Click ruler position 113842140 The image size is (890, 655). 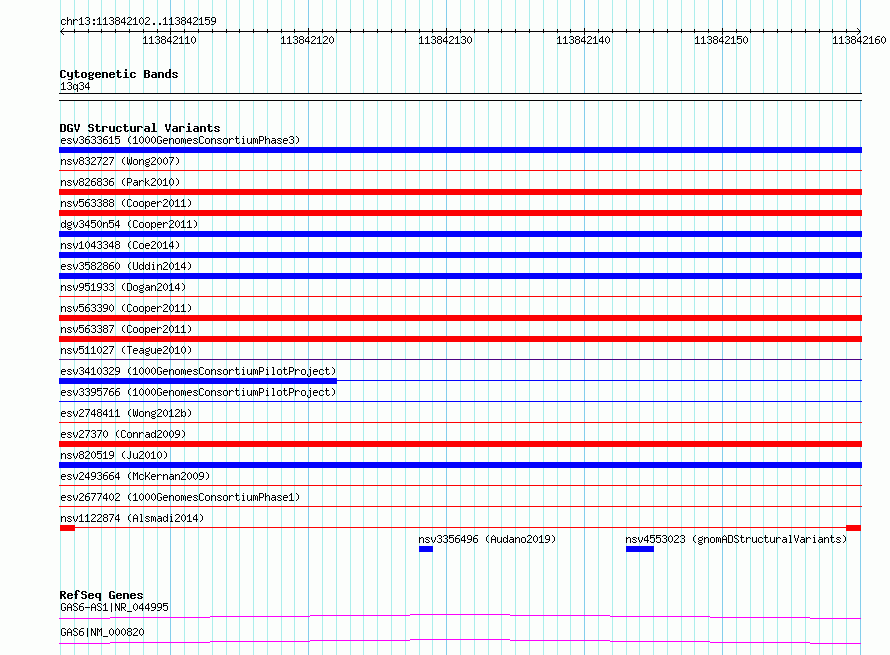coord(583,40)
